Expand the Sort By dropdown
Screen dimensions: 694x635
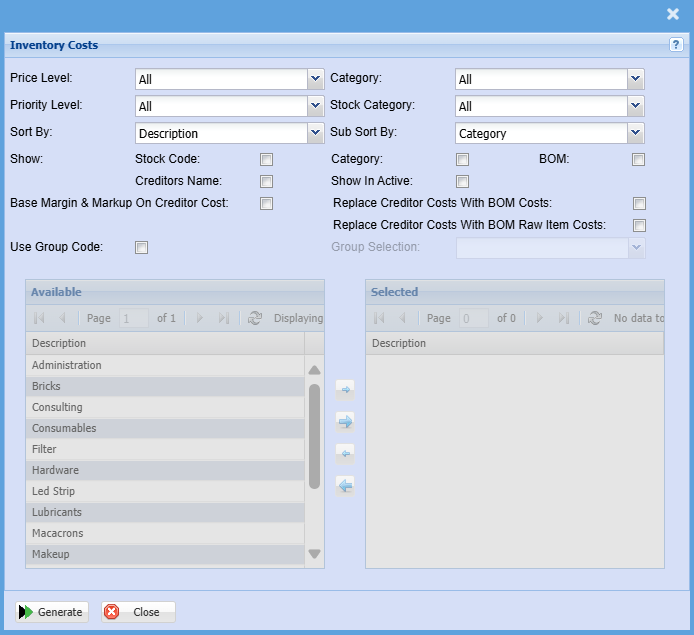[316, 133]
